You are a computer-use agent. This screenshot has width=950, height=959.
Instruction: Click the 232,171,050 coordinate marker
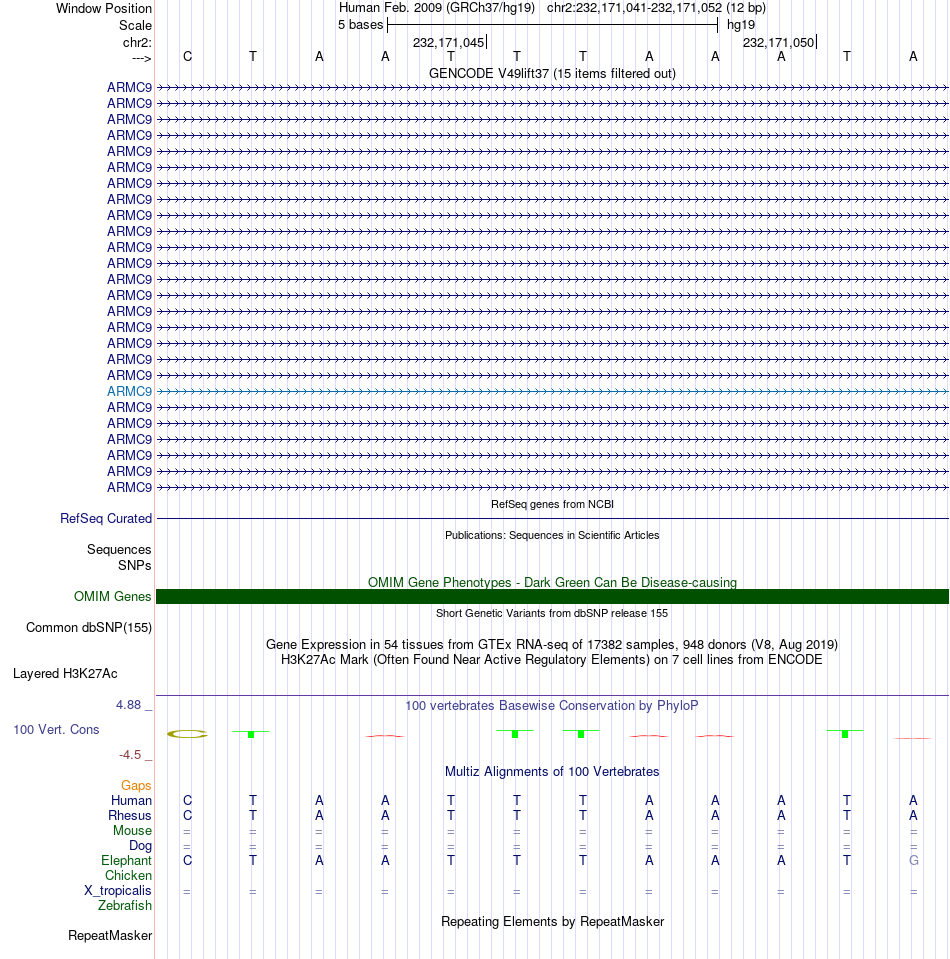(779, 42)
